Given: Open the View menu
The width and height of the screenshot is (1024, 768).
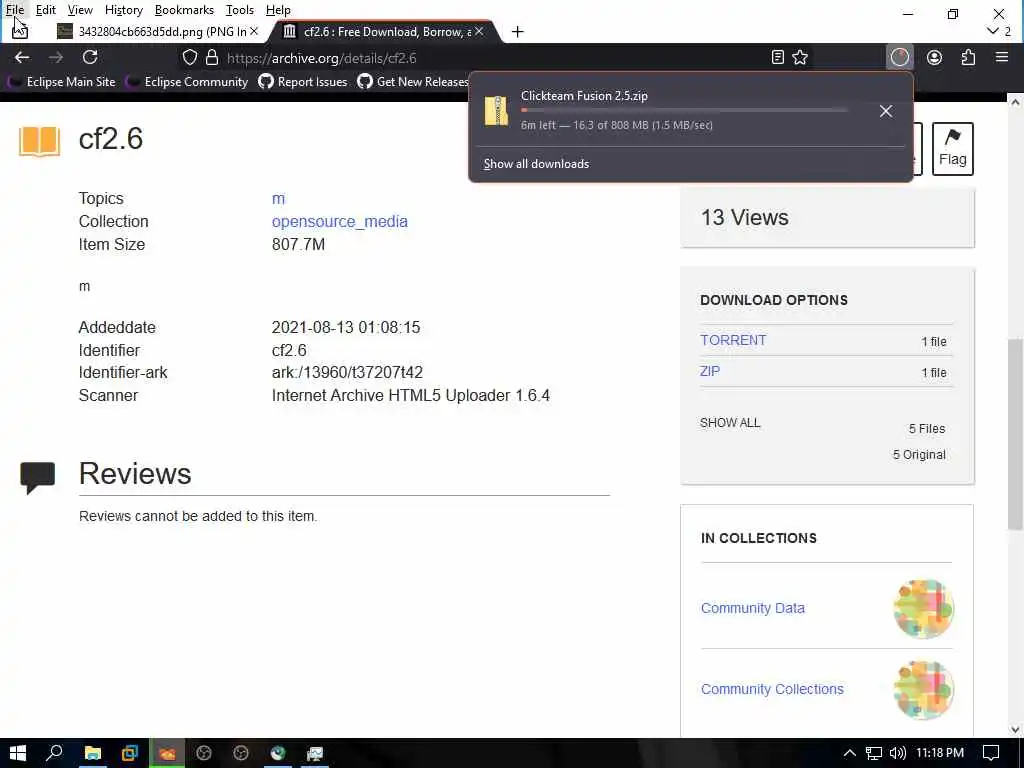Looking at the screenshot, I should (80, 10).
